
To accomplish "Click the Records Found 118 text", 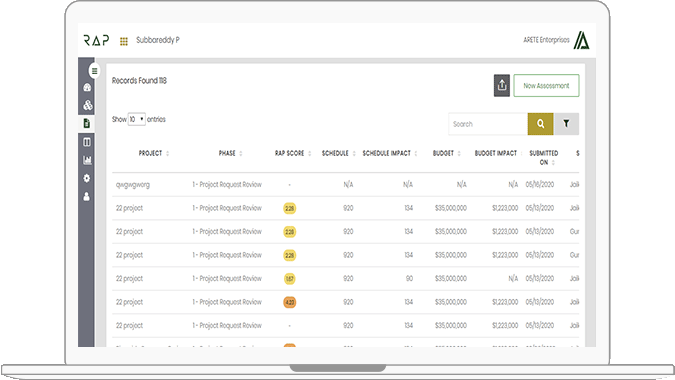I will click(139, 80).
